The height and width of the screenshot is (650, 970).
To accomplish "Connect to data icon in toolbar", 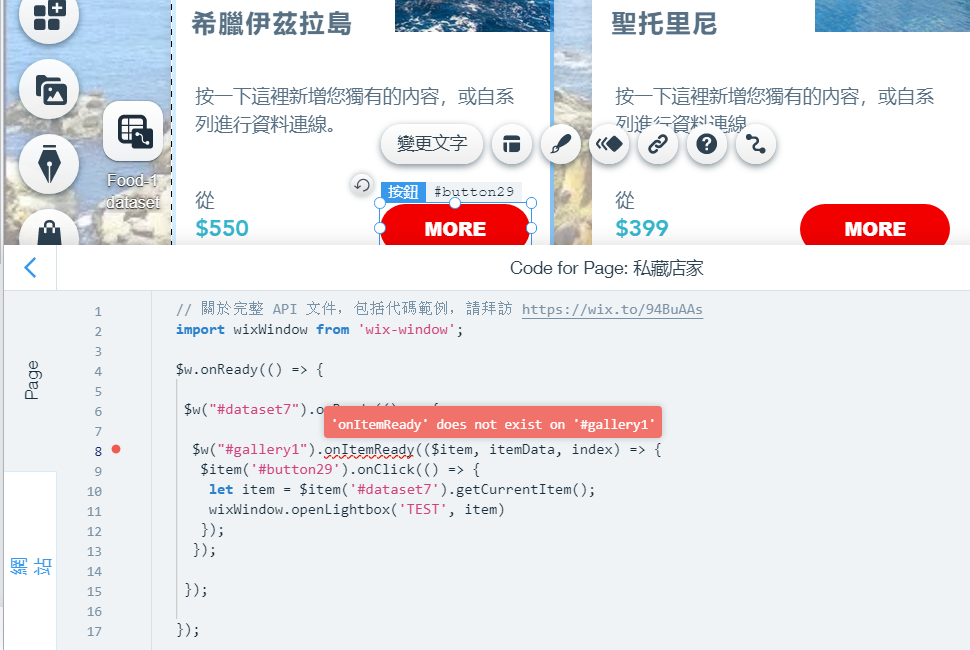I will tap(755, 144).
